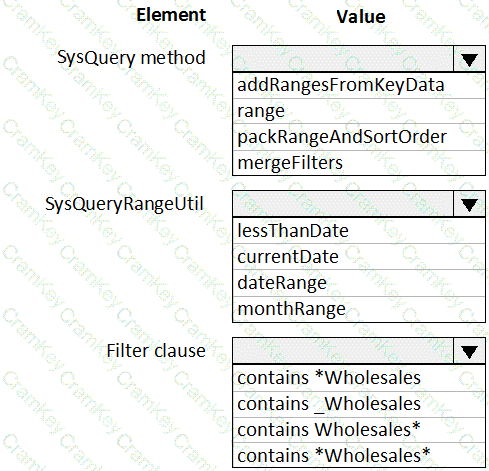
Task: Pick contains *Wholesales* option
Action: coord(359,455)
